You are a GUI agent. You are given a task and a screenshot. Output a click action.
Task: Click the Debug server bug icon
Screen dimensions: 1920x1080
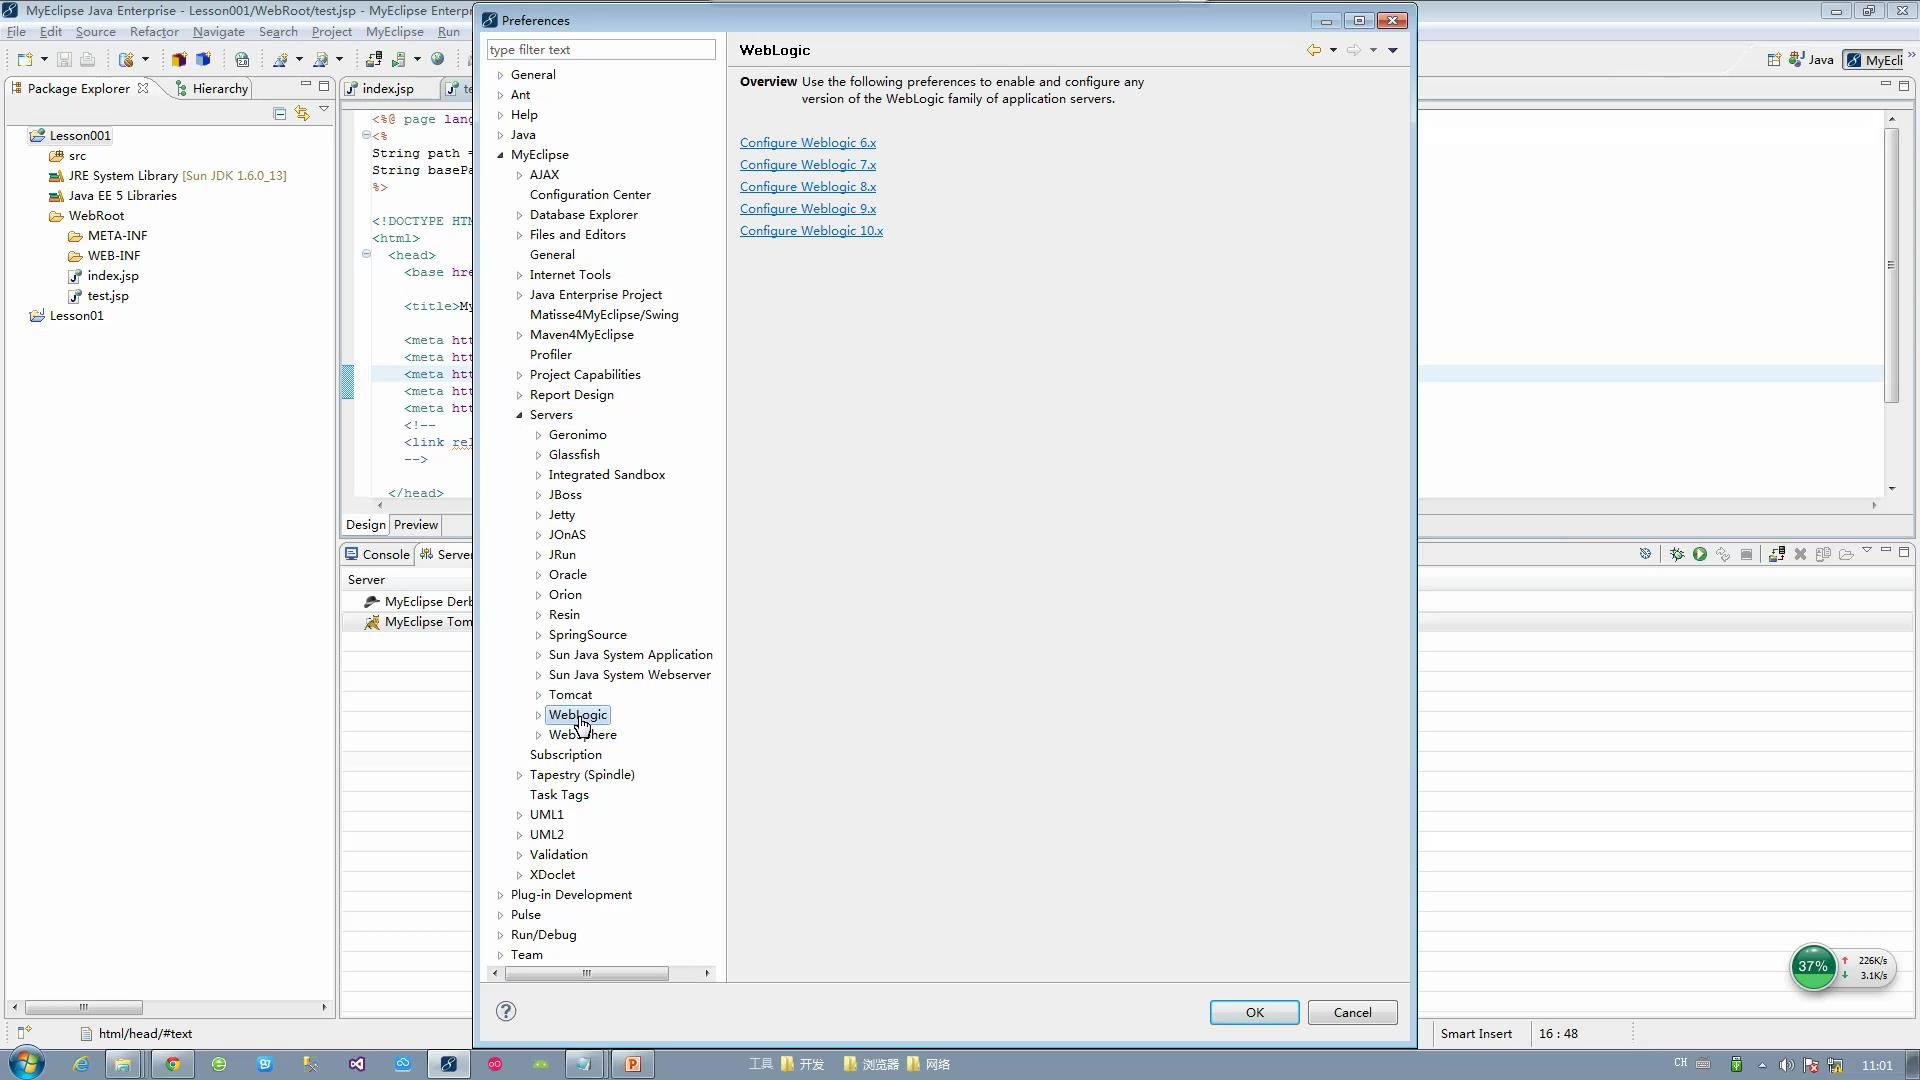(1677, 554)
